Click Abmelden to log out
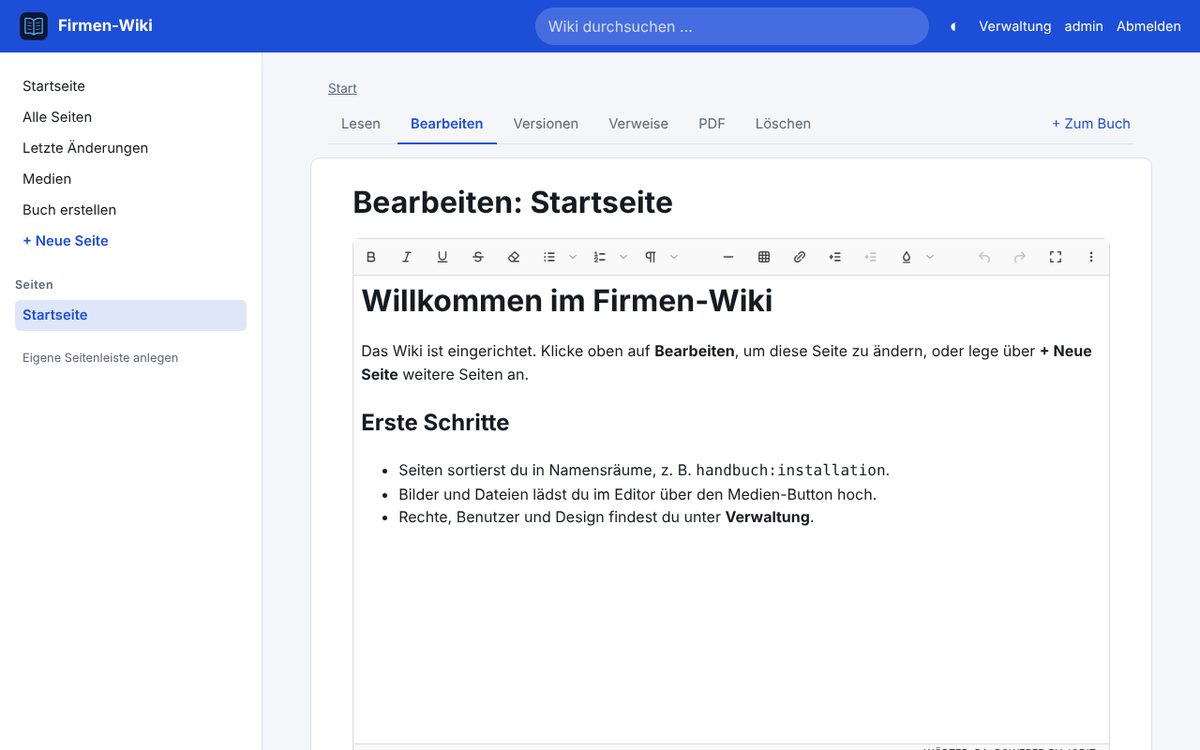The height and width of the screenshot is (750, 1200). pyautogui.click(x=1149, y=27)
